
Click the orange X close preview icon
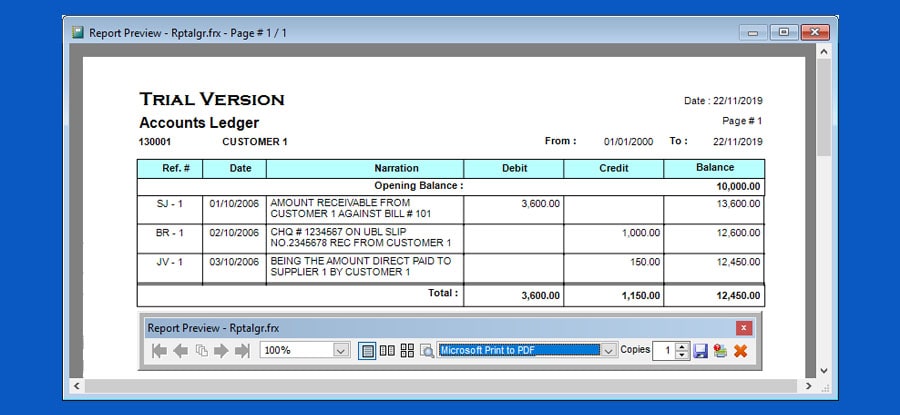(740, 351)
